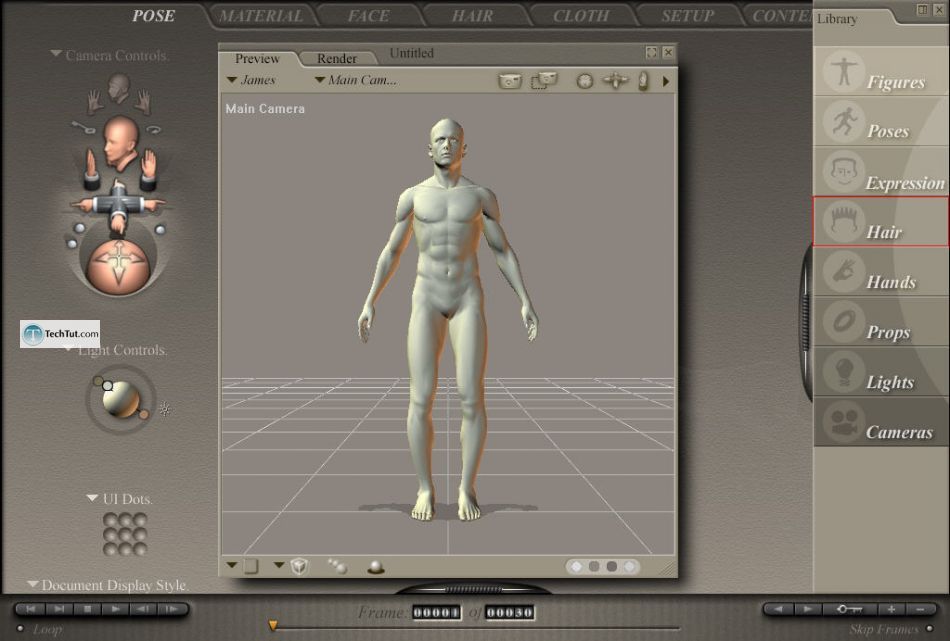Click the round tracking mode icon
Viewport: 950px width, 641px height.
585,81
